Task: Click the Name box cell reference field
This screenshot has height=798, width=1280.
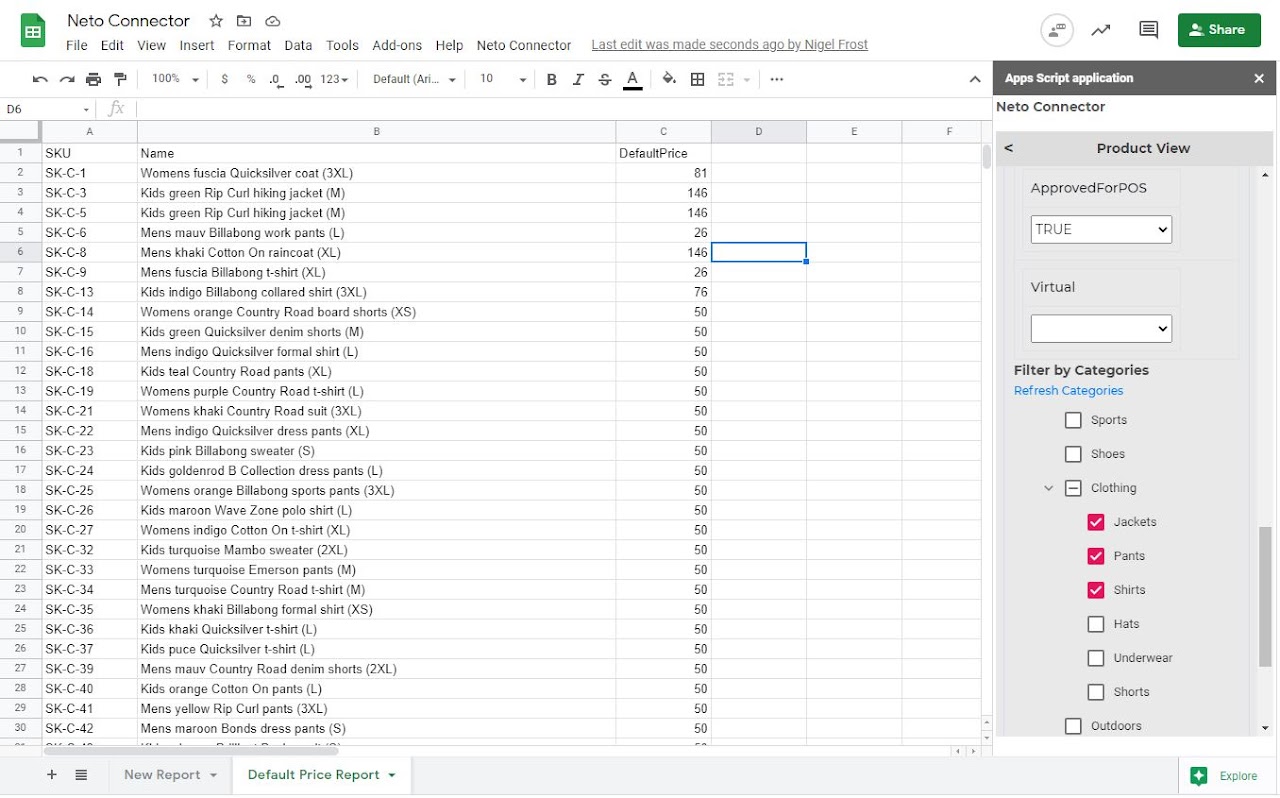Action: (x=47, y=109)
